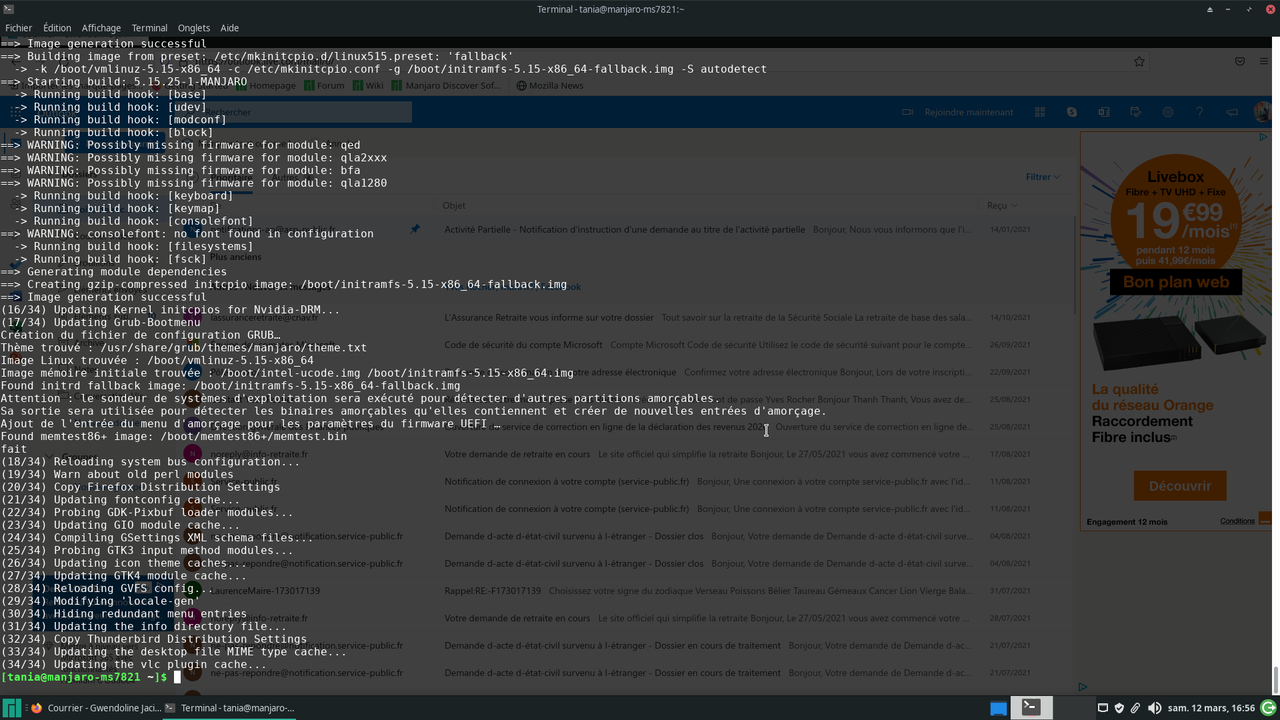The height and width of the screenshot is (720, 1280).
Task: Switch to the first workspace with blue window
Action: pyautogui.click(x=998, y=708)
